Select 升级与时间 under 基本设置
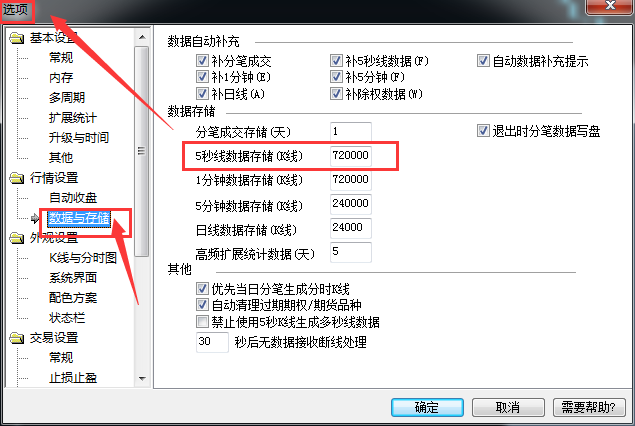 (x=79, y=138)
